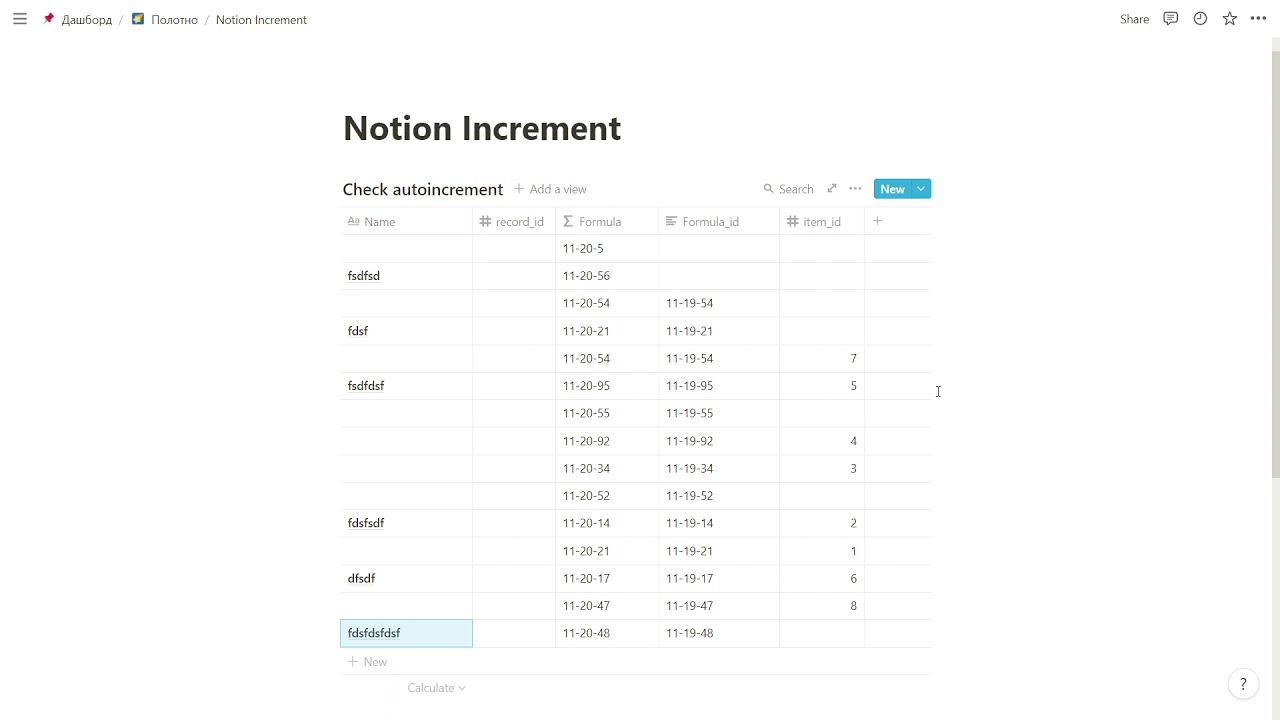Screen dimensions: 1280x720
Task: Add a new property with plus icon
Action: pyautogui.click(x=877, y=221)
